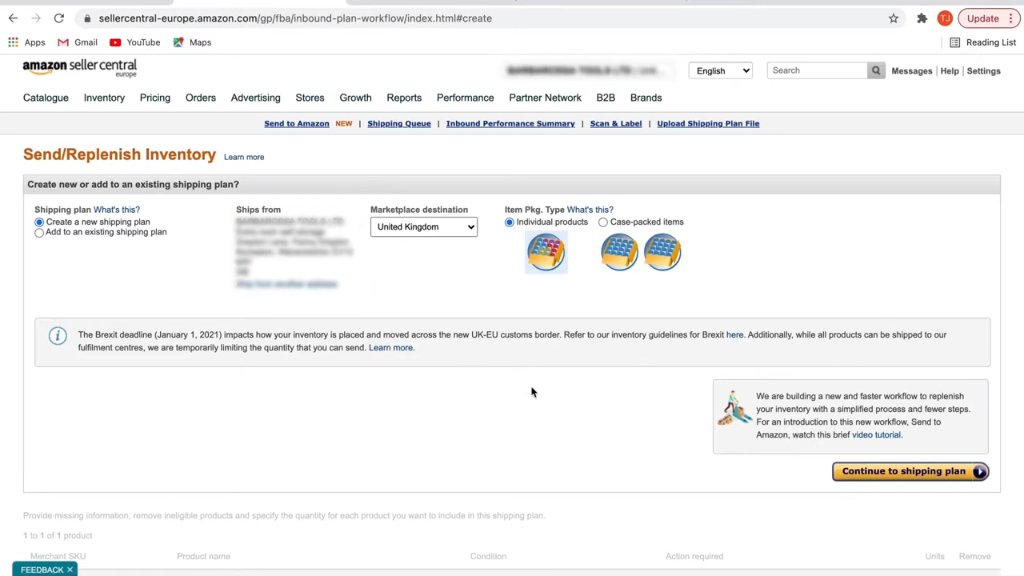Image resolution: width=1024 pixels, height=576 pixels.
Task: Click into the Seller Central search field
Action: (817, 71)
